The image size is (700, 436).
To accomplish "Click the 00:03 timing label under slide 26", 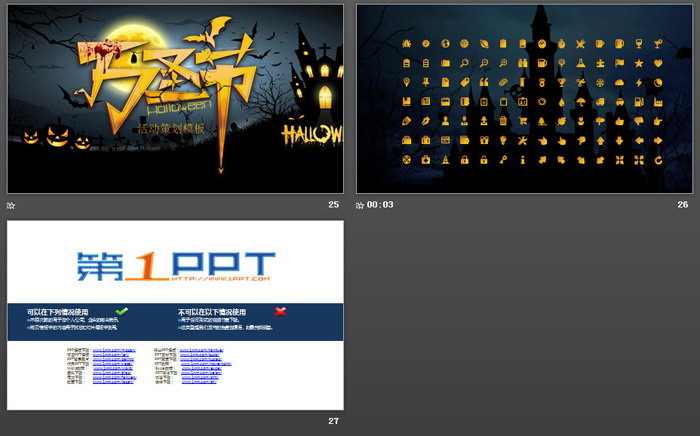I will click(x=380, y=205).
